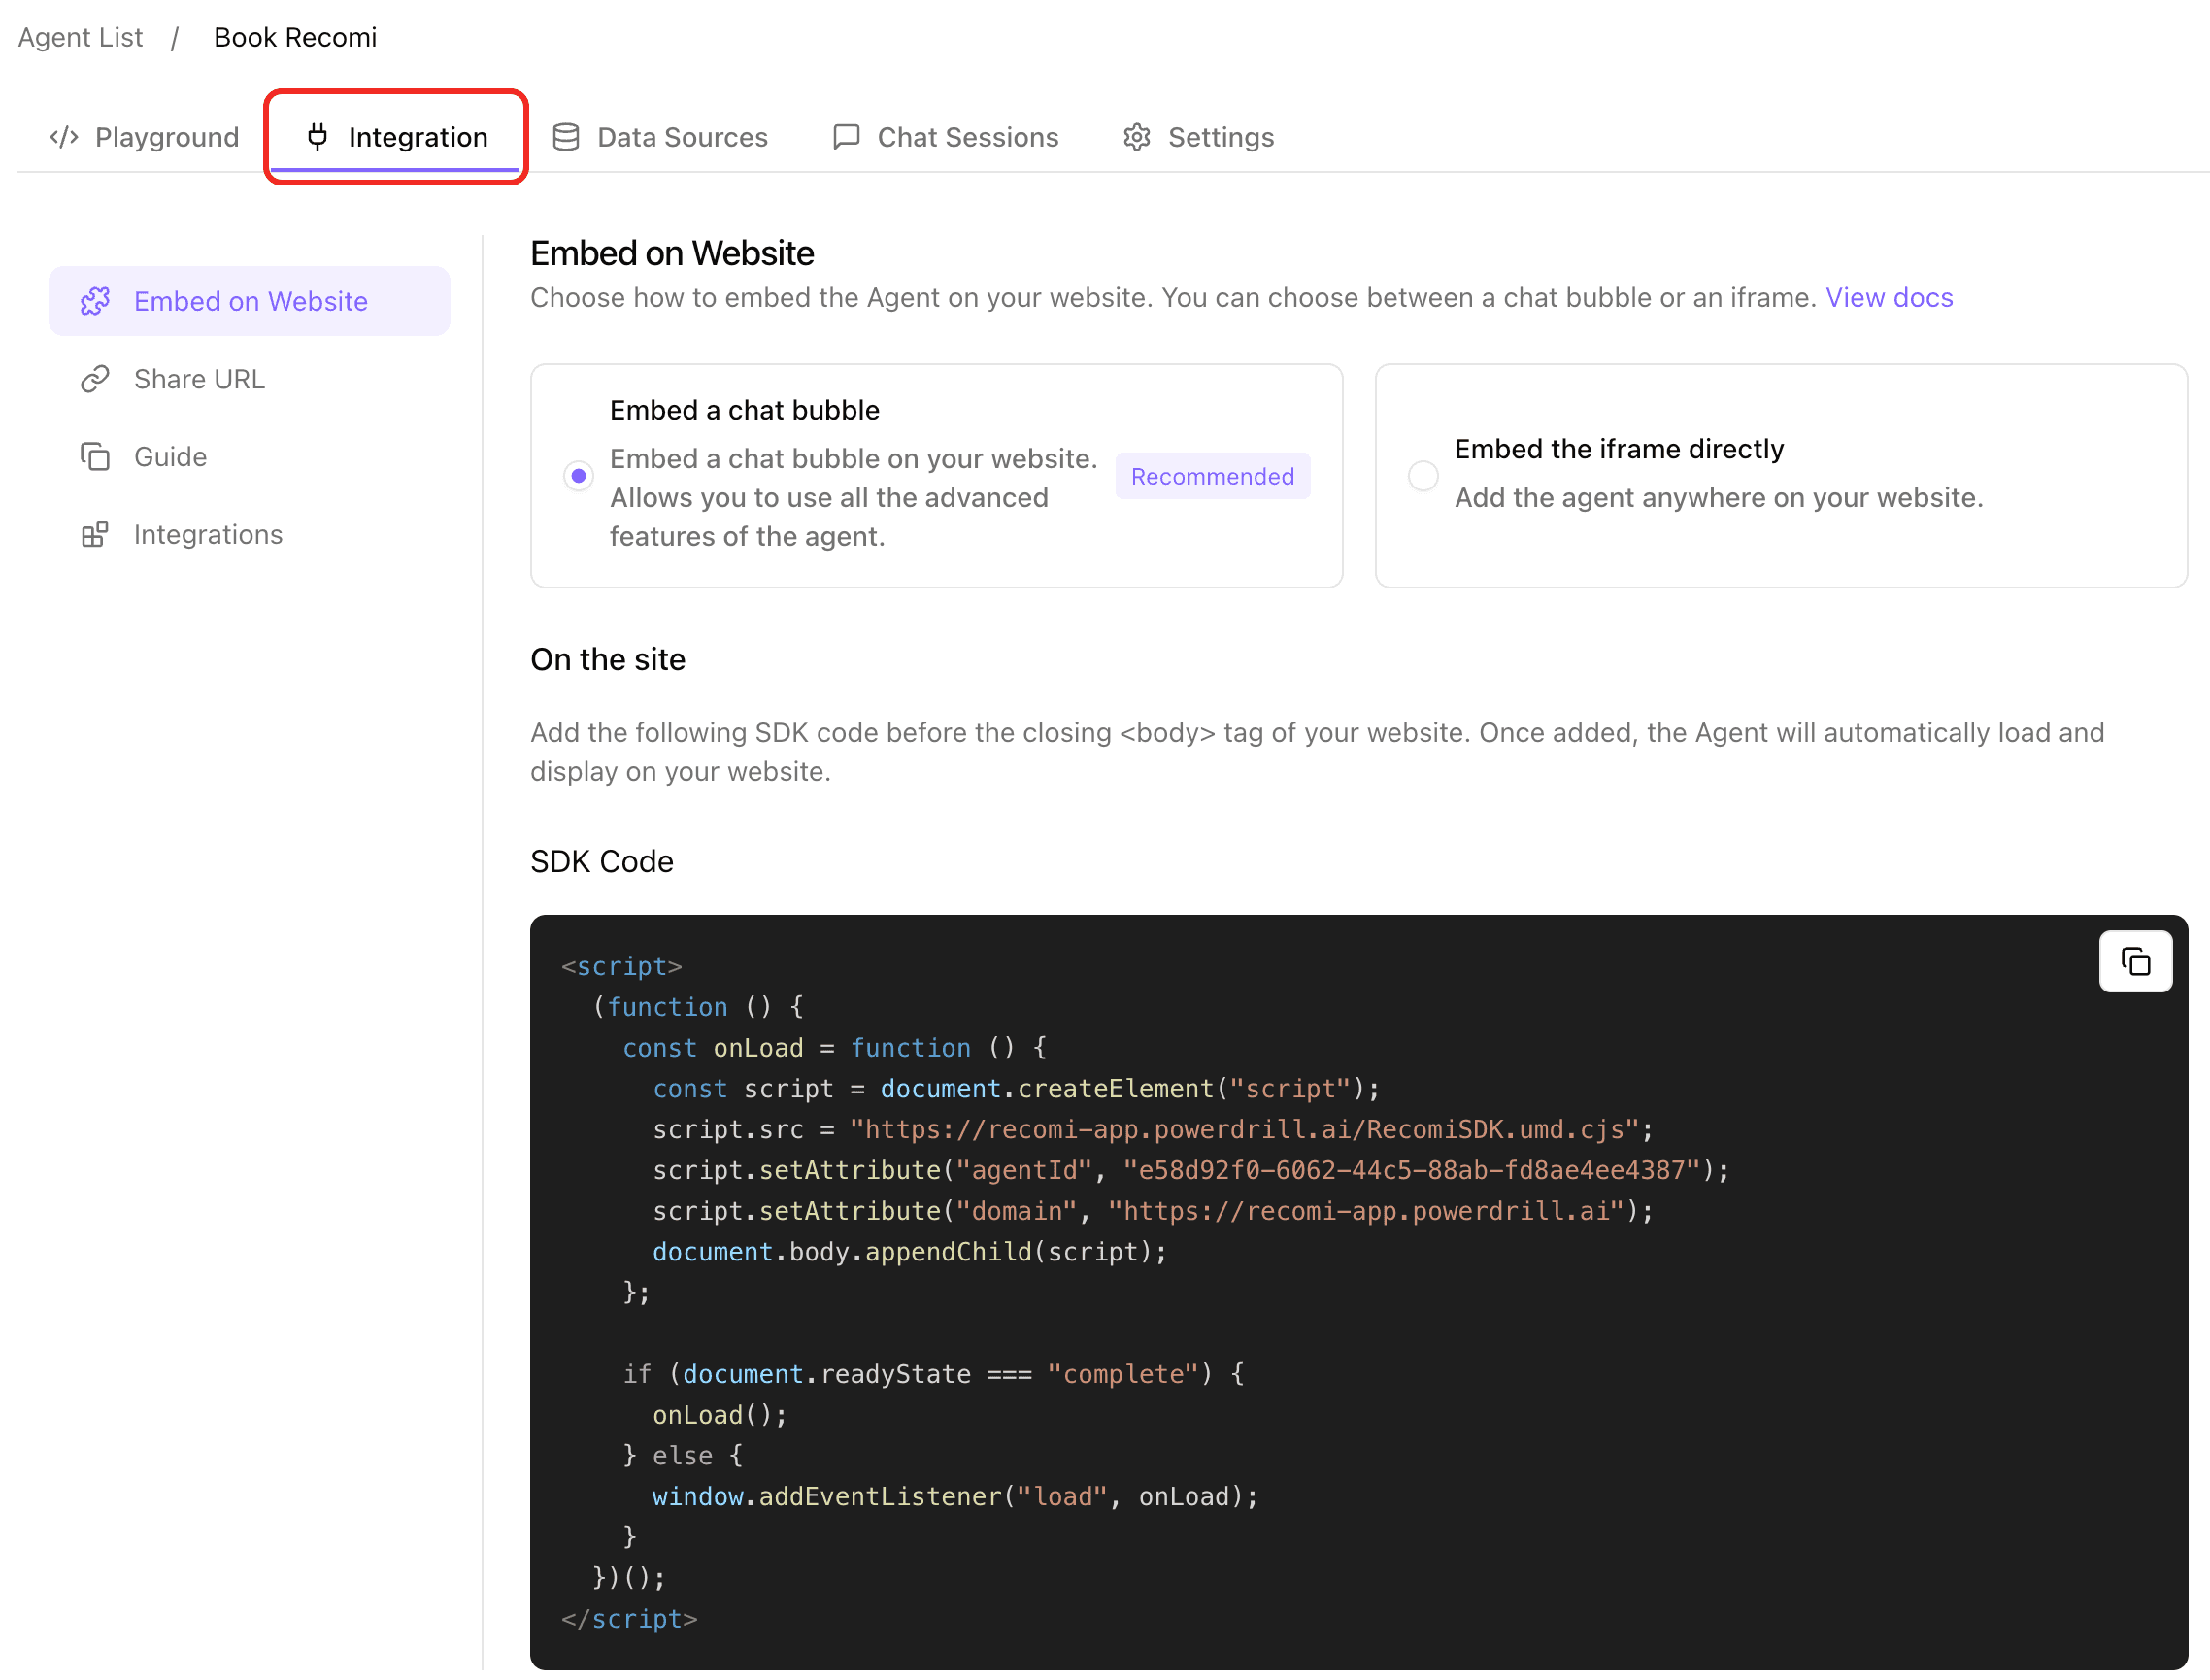
Task: Open the Playground tab
Action: click(145, 137)
